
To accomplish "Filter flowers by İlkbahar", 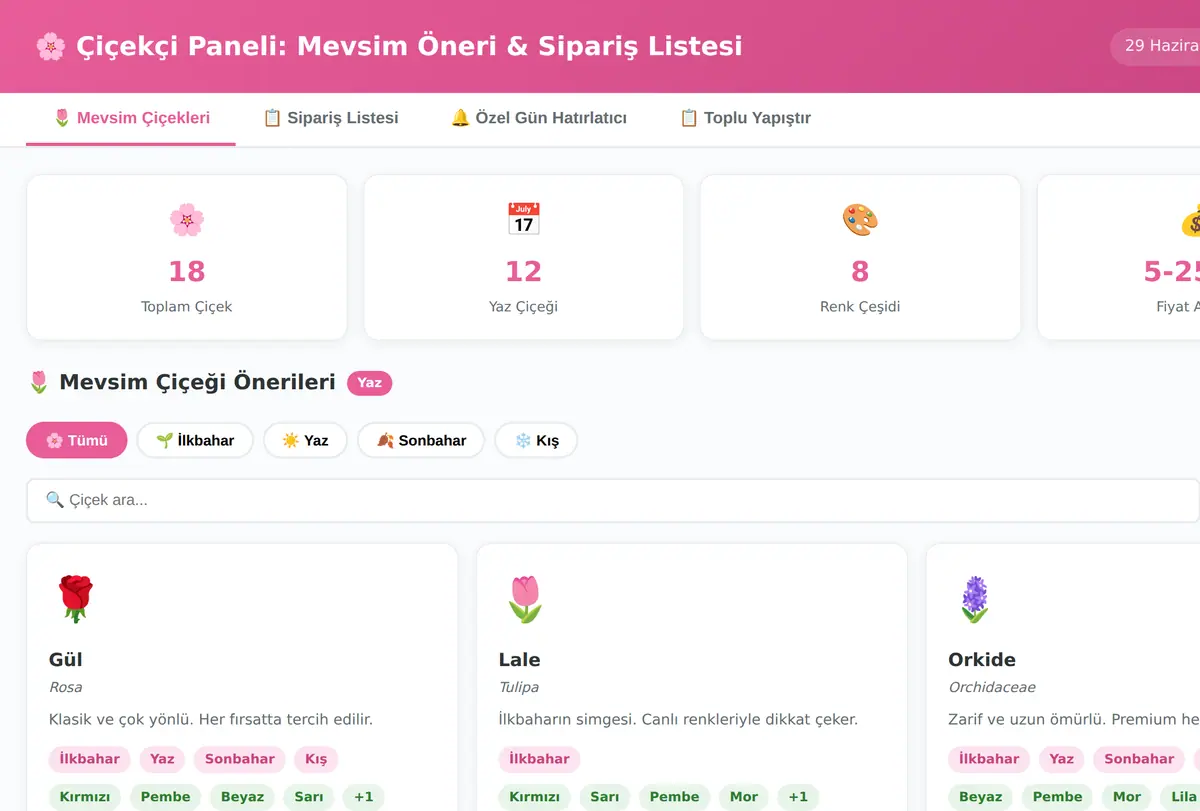I will click(195, 440).
